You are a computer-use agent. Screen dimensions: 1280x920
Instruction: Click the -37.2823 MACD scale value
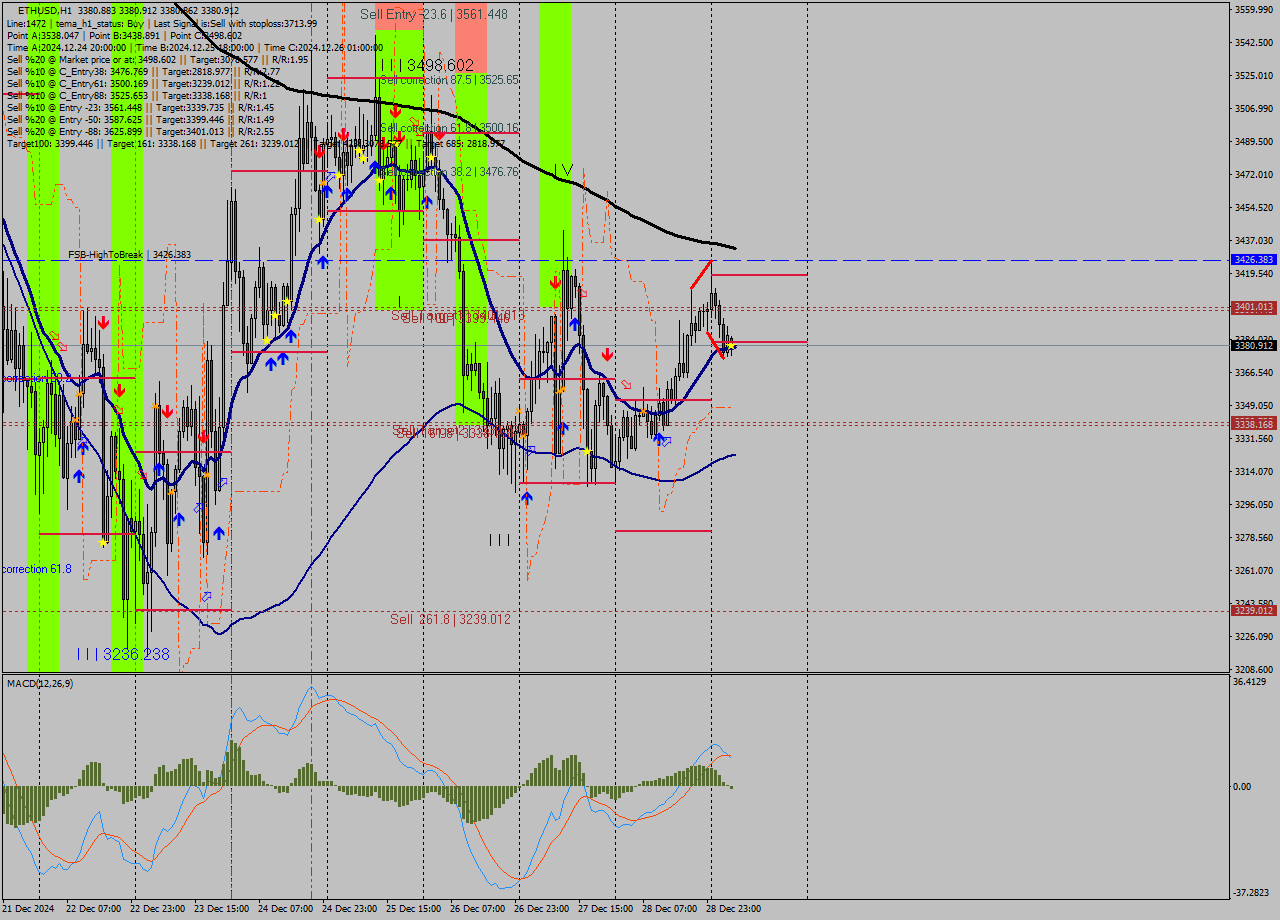1252,893
